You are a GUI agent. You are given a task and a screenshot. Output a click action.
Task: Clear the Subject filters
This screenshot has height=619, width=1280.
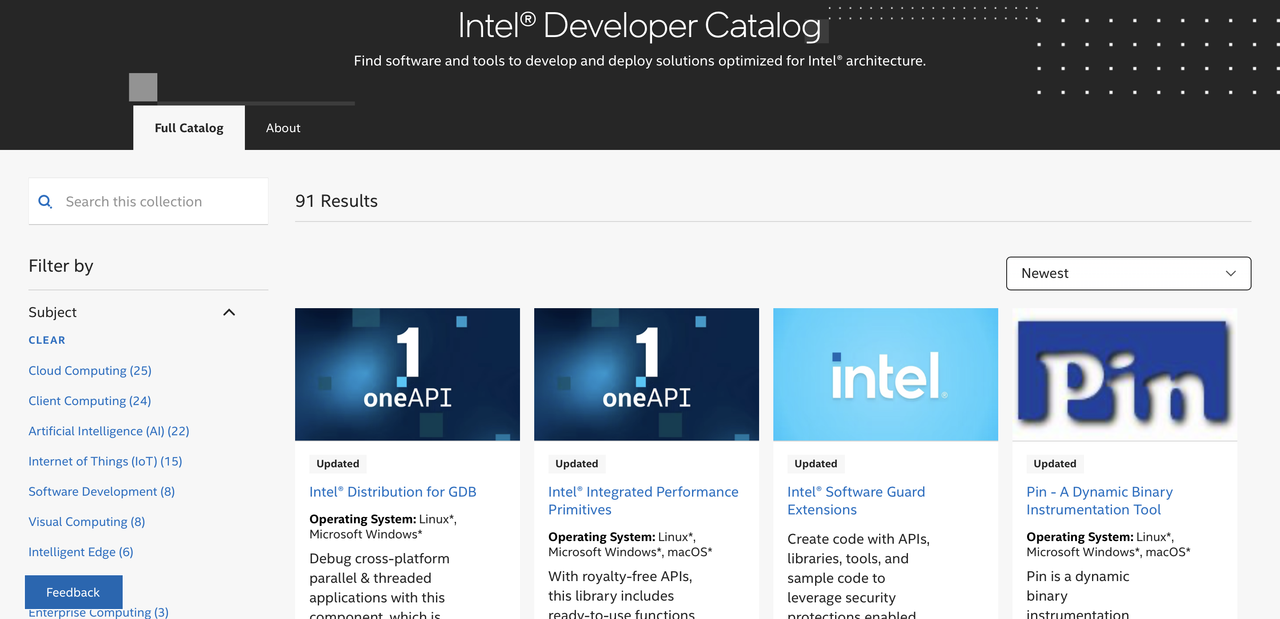pos(47,340)
